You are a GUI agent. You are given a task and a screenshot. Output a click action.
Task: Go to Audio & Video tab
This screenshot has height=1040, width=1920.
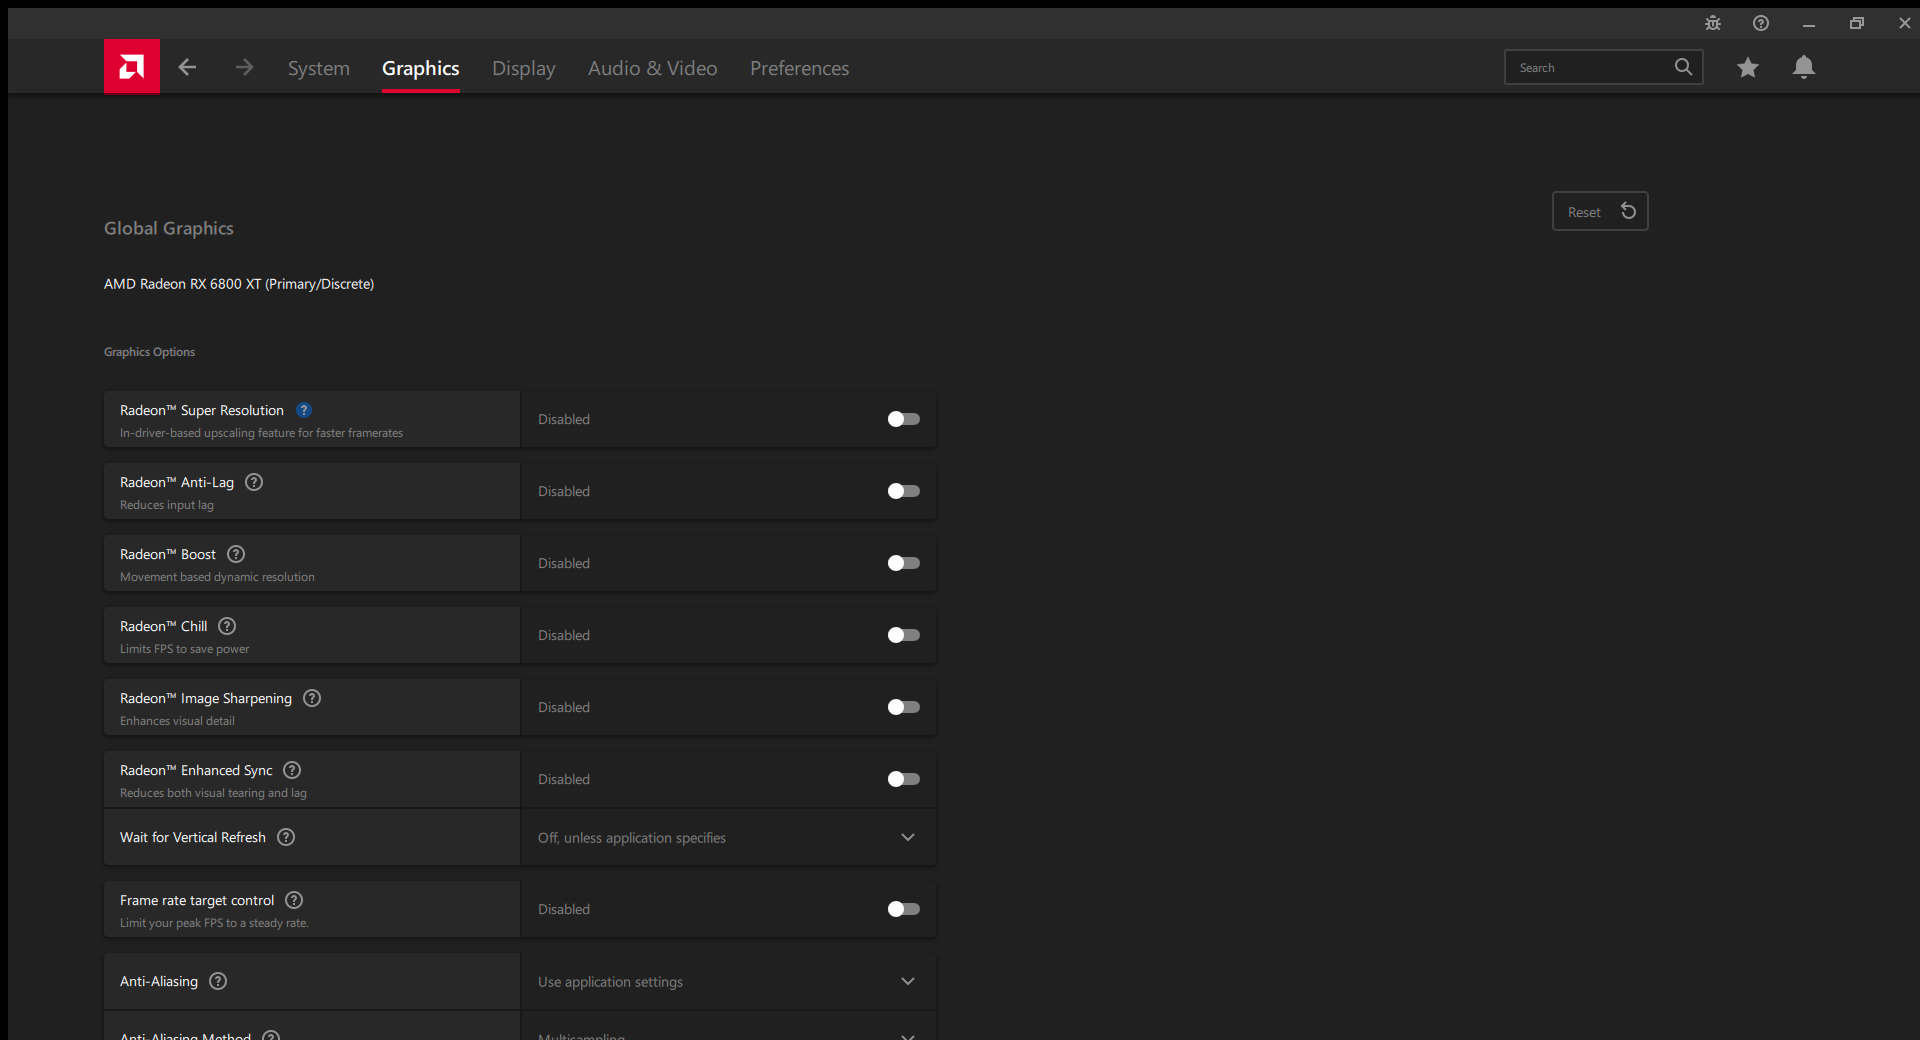pyautogui.click(x=653, y=68)
